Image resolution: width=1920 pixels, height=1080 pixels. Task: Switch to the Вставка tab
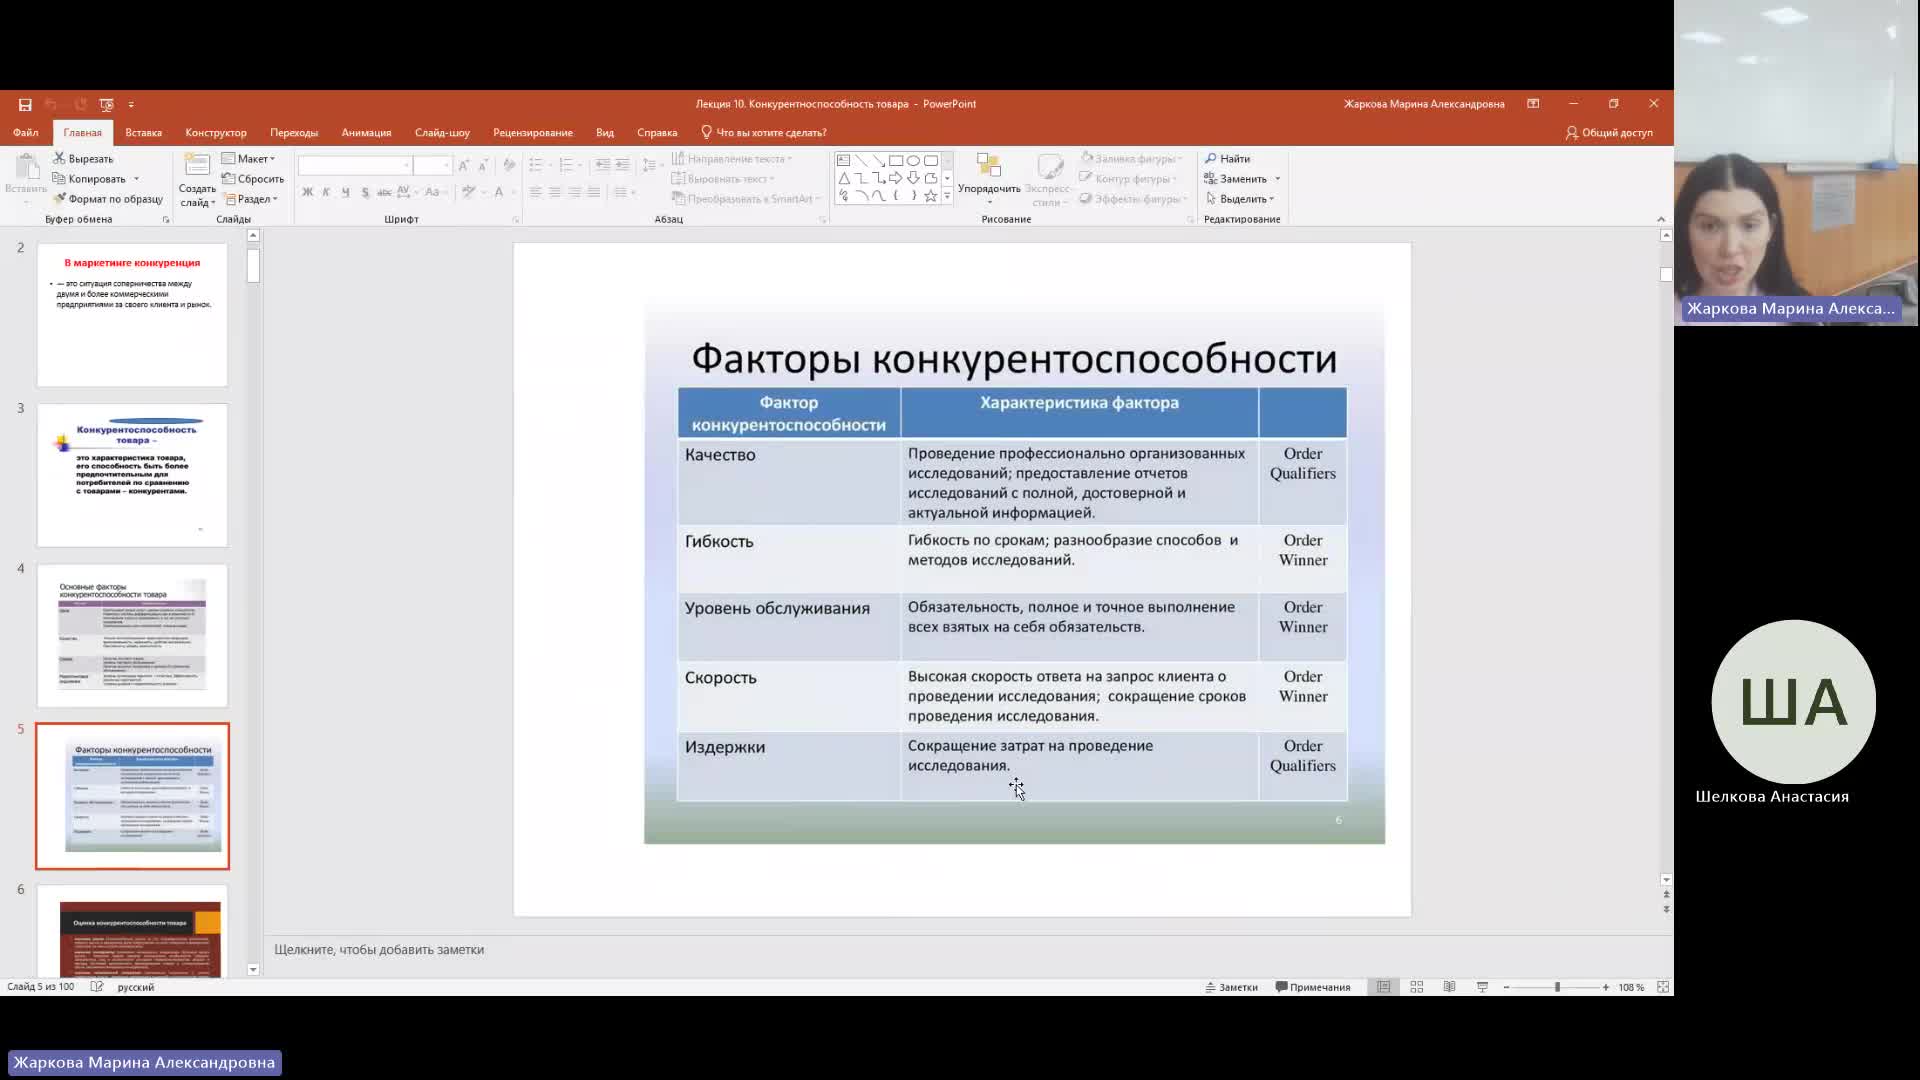144,132
